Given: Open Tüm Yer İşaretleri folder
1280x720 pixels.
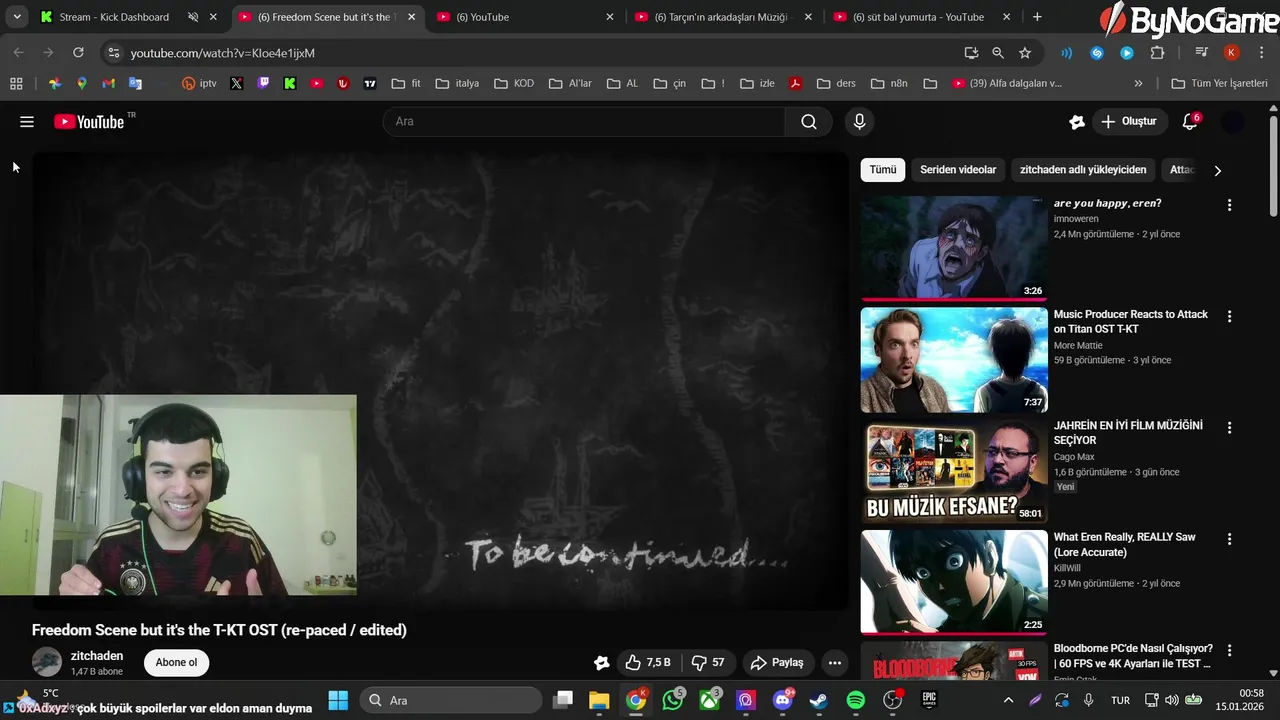Looking at the screenshot, I should click(1219, 84).
